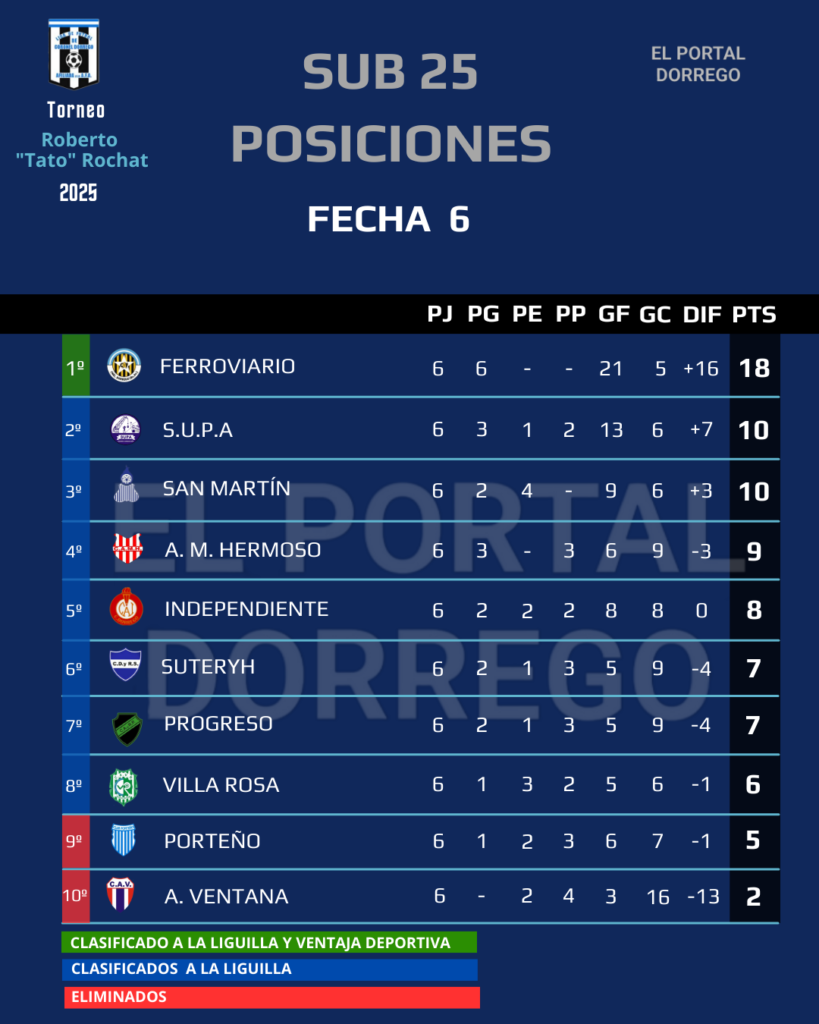Click the Ferroviario club crest
819x1024 pixels.
124,366
